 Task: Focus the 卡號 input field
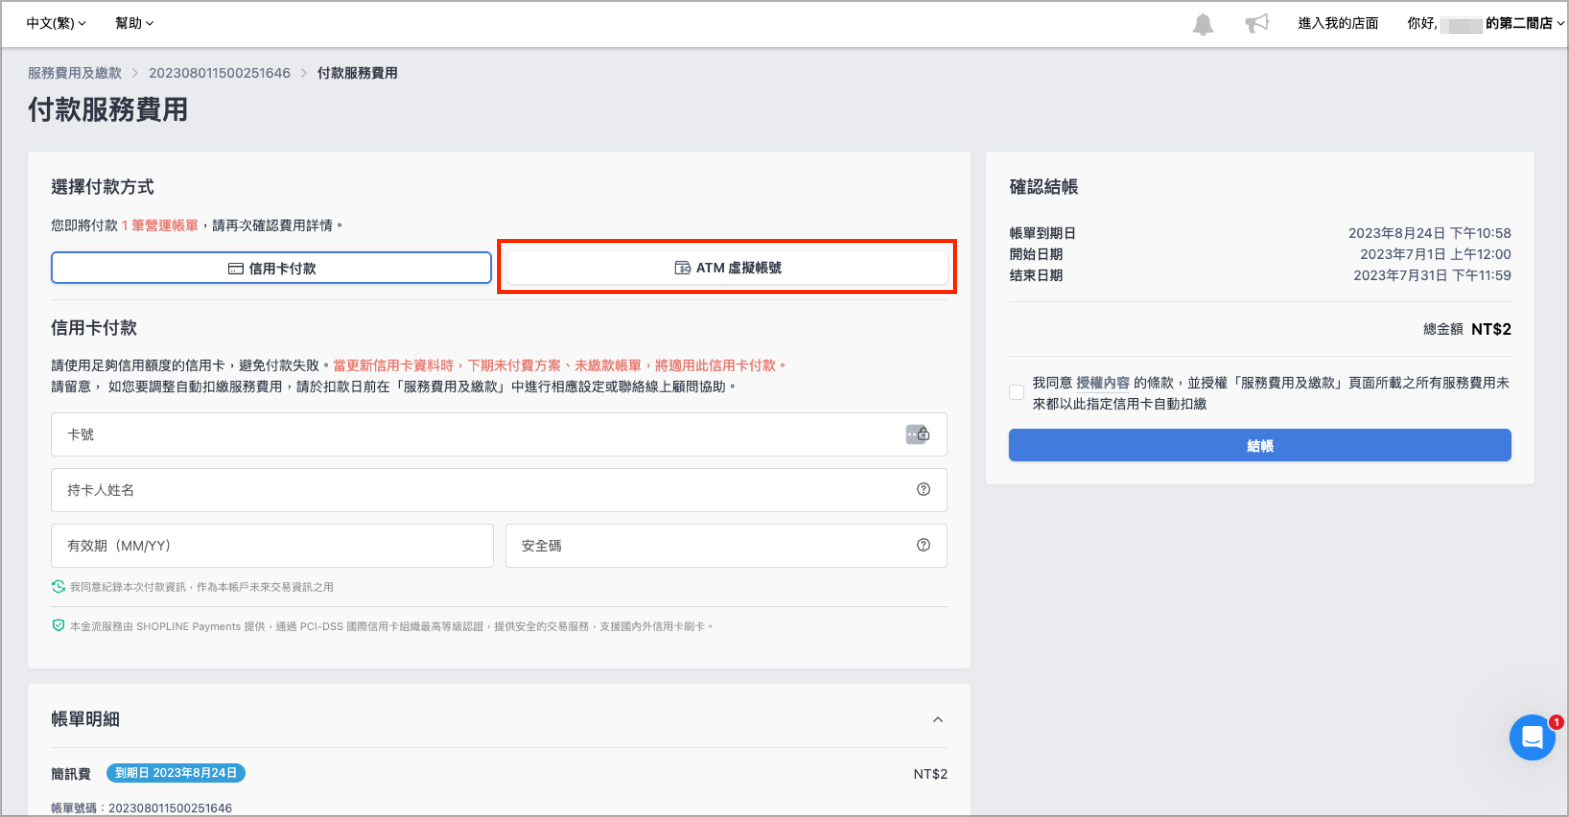pos(499,434)
